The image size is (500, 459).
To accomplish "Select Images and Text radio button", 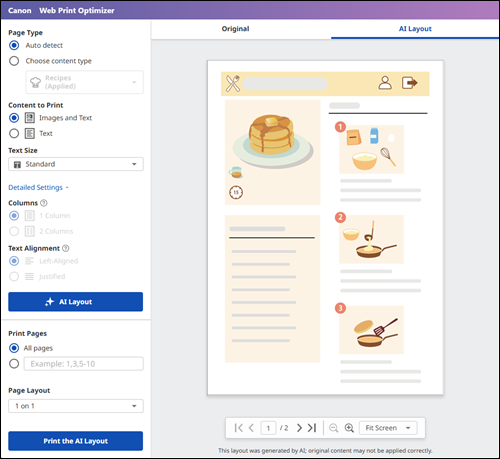I will (14, 118).
